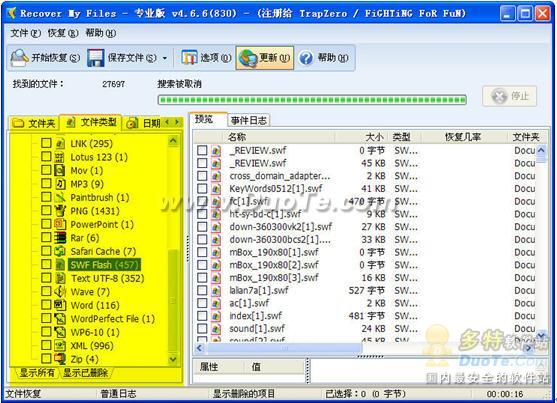
Task: Click the Safari Cache file type icon
Action: (x=60, y=251)
